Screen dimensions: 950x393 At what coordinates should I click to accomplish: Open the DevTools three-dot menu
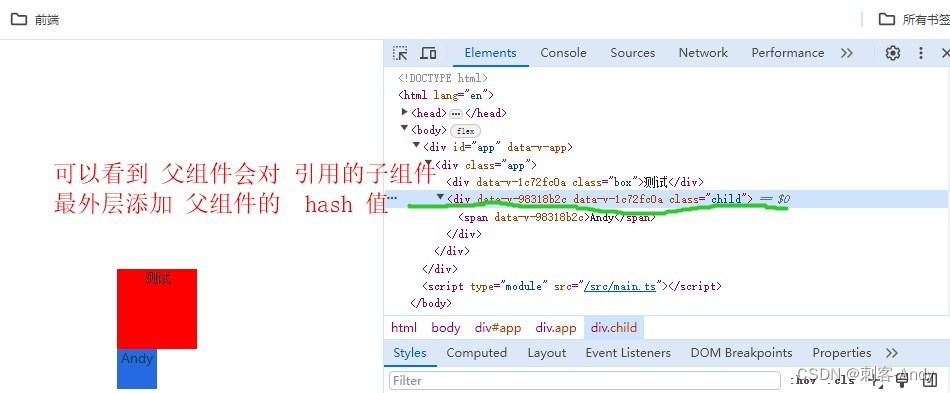[x=921, y=53]
